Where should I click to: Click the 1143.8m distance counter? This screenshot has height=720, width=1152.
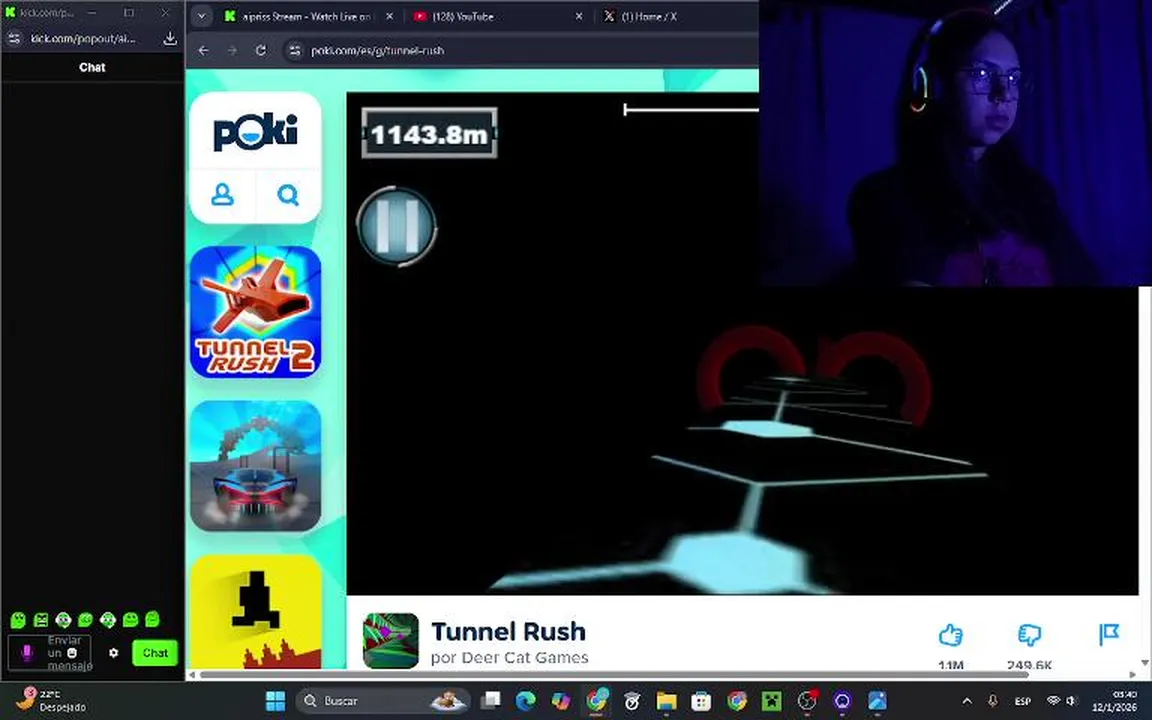coord(430,133)
